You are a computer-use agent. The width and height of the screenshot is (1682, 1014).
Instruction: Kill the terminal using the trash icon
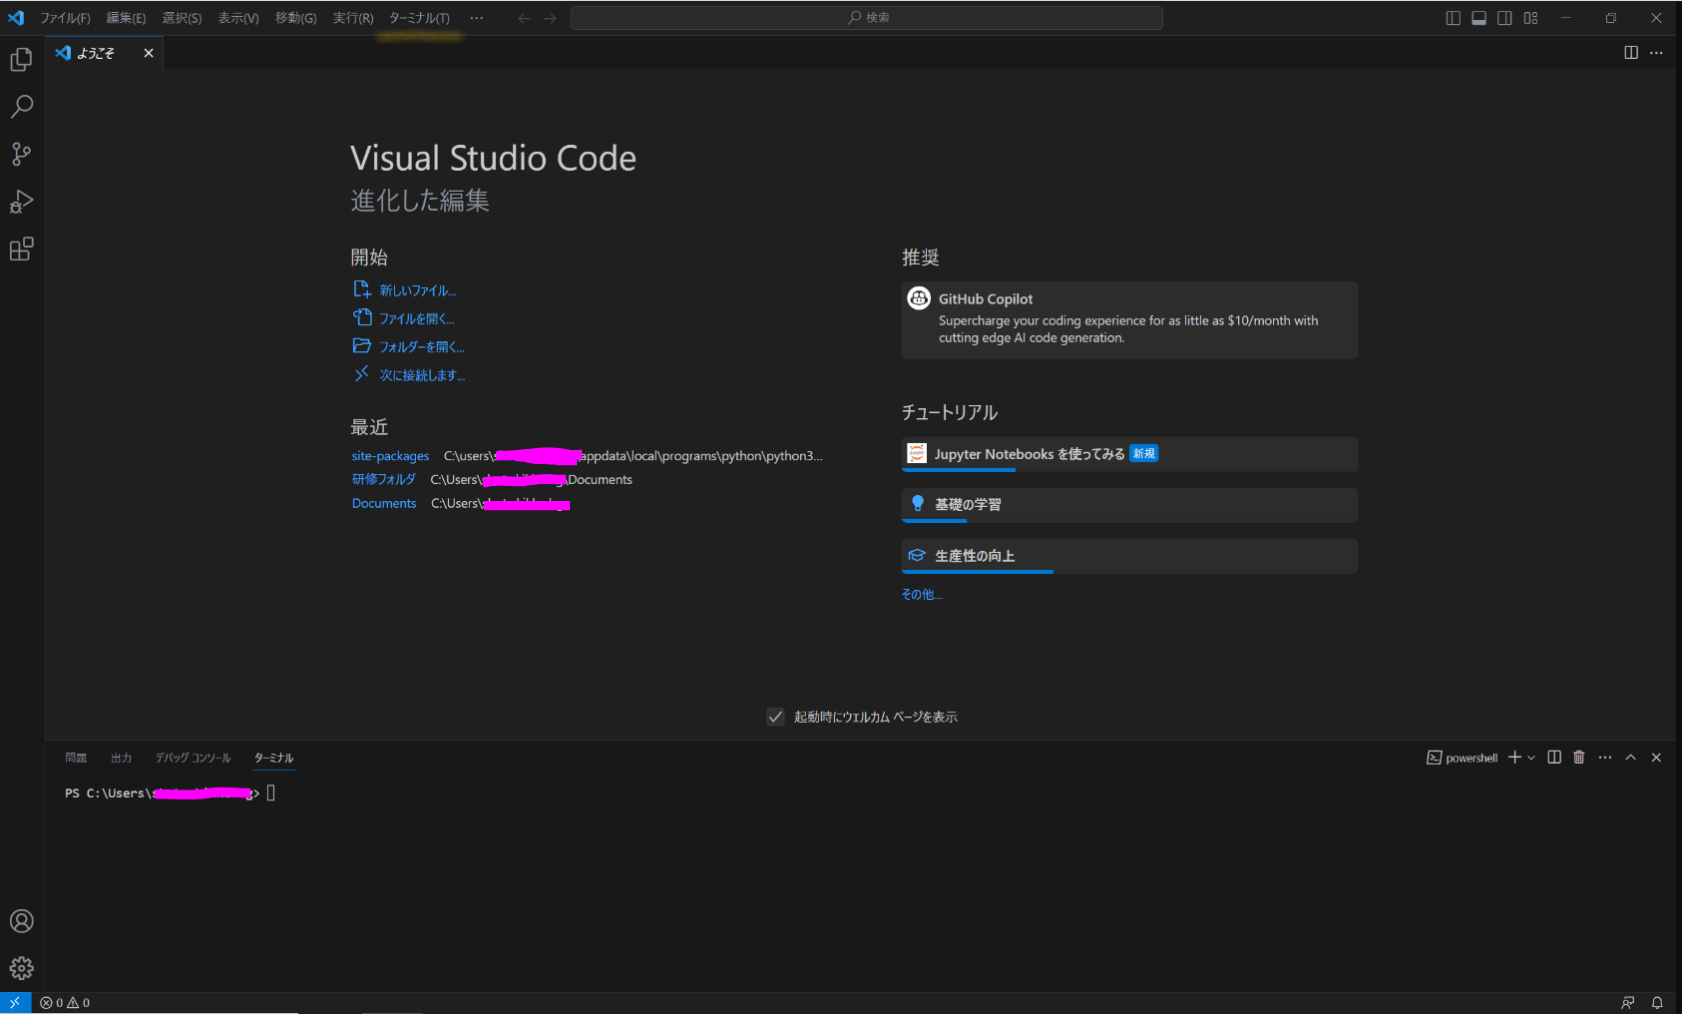[x=1579, y=757]
